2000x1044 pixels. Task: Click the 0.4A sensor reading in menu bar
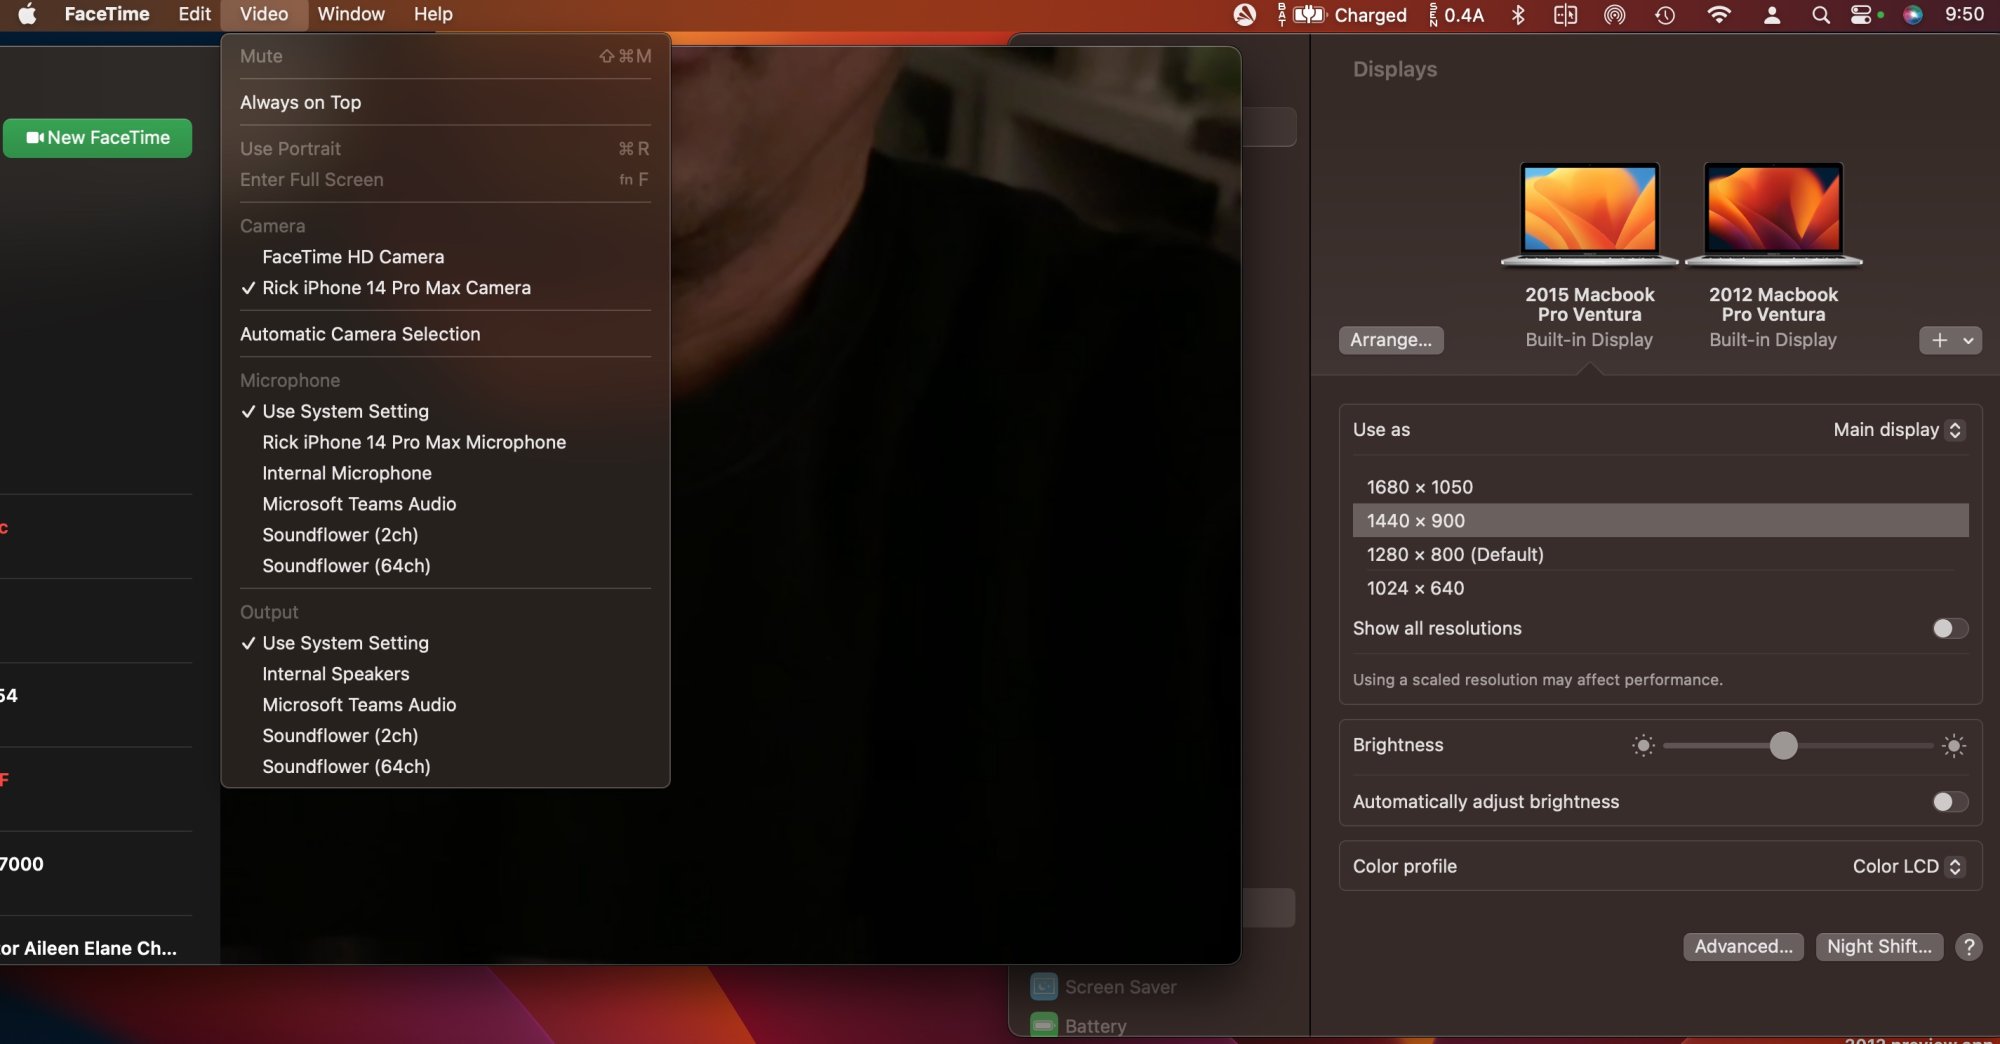[x=1455, y=14]
